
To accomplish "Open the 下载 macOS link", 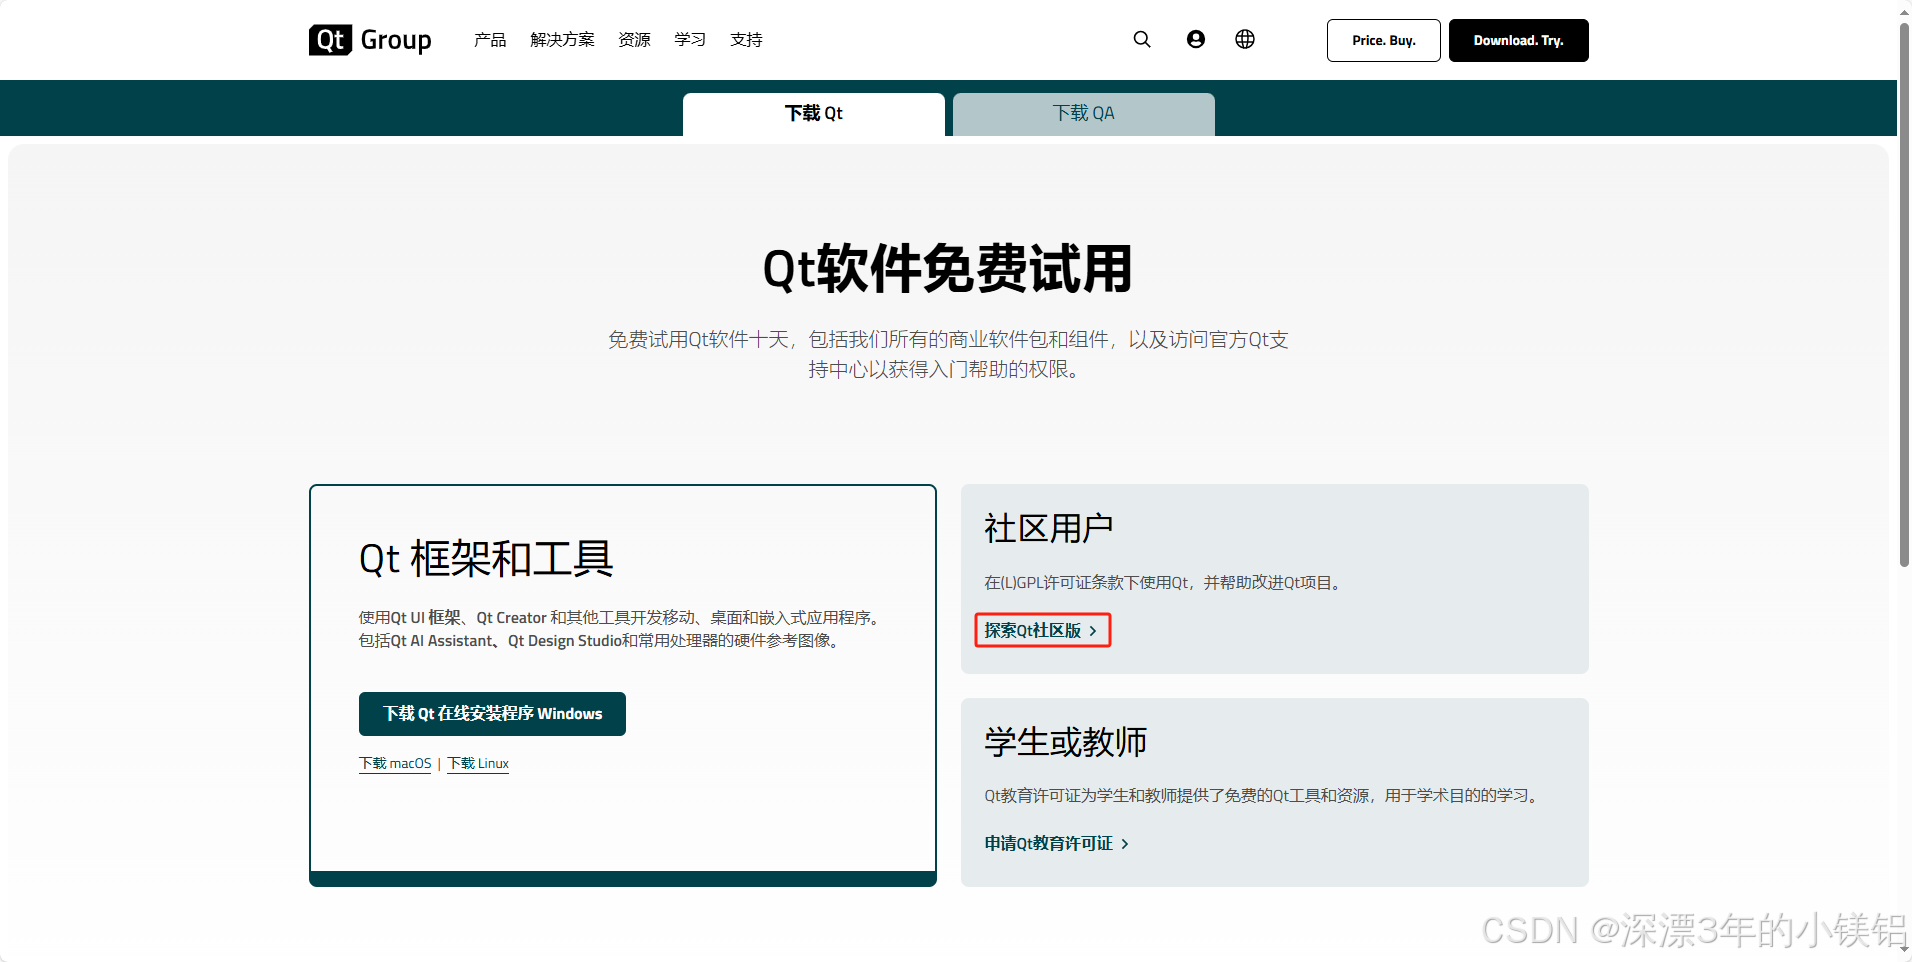I will pos(395,764).
